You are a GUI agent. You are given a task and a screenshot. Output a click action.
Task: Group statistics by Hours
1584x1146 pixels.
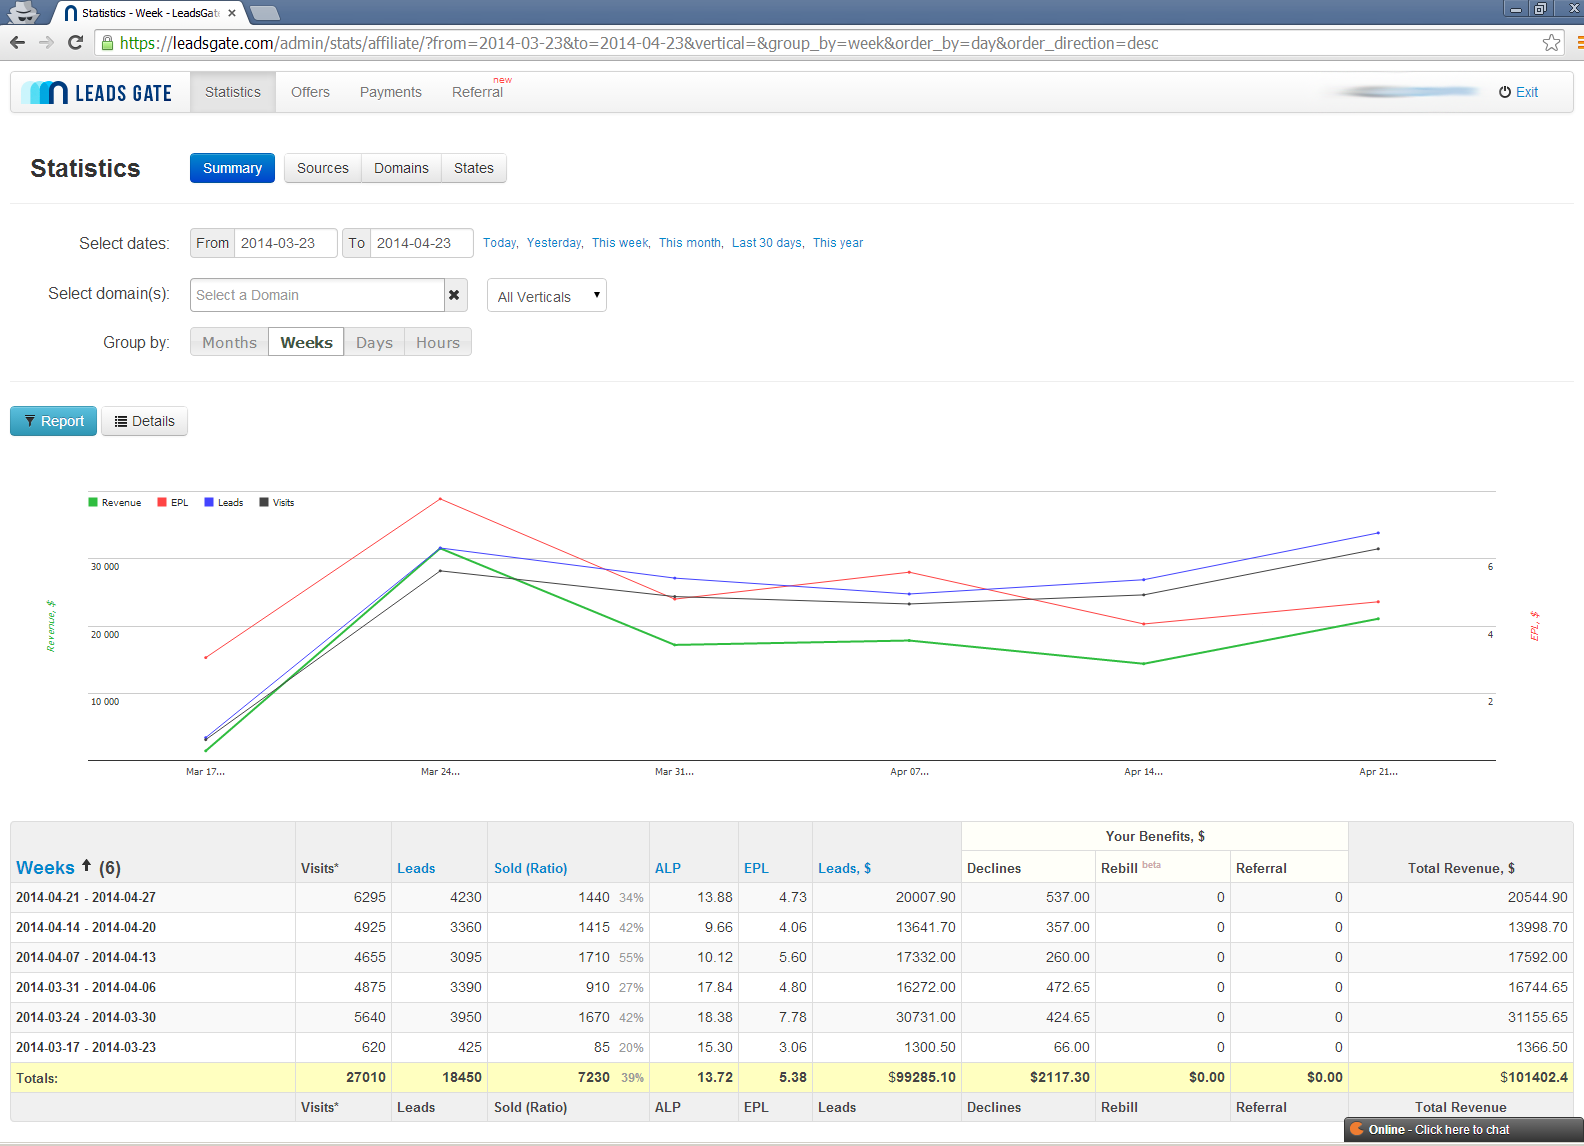(438, 343)
